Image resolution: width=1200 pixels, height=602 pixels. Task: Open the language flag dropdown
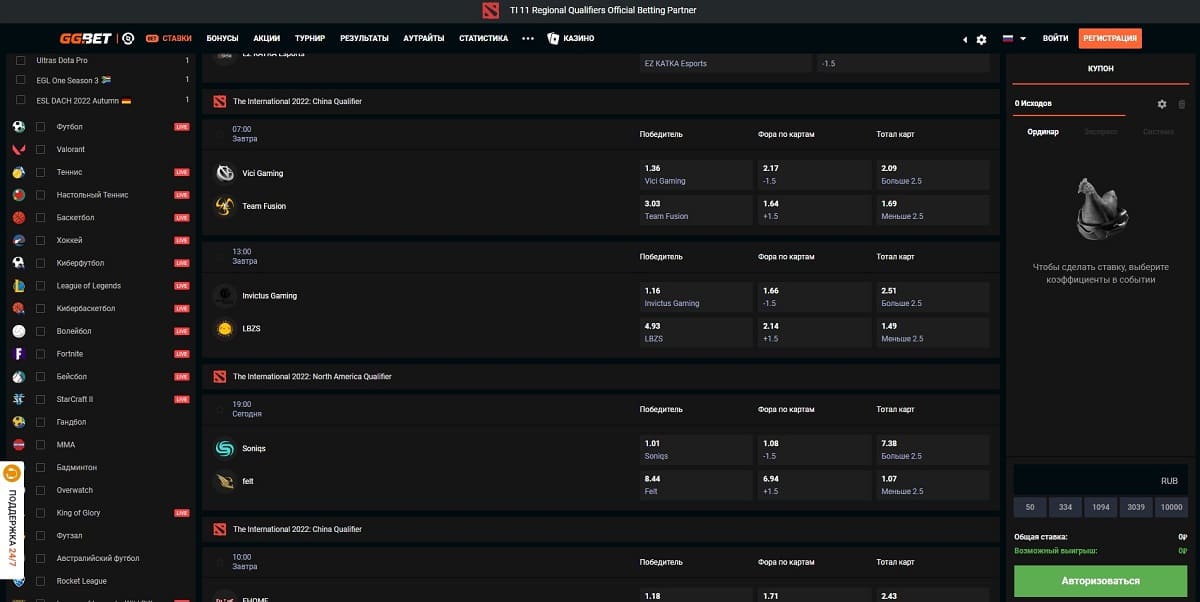(x=1015, y=39)
